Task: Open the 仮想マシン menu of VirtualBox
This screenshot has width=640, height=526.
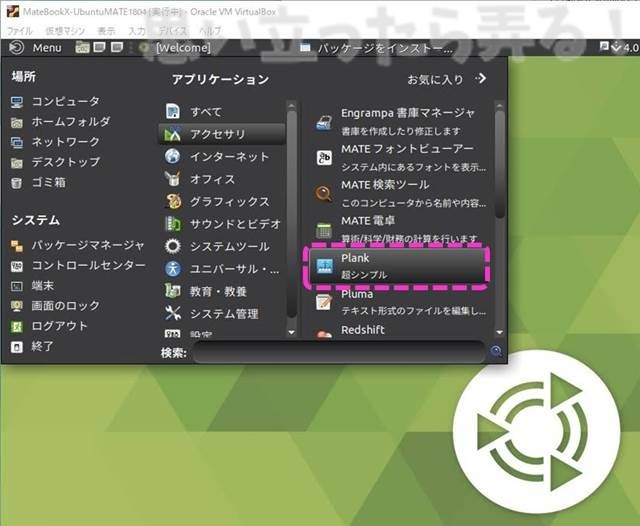Action: [65, 31]
